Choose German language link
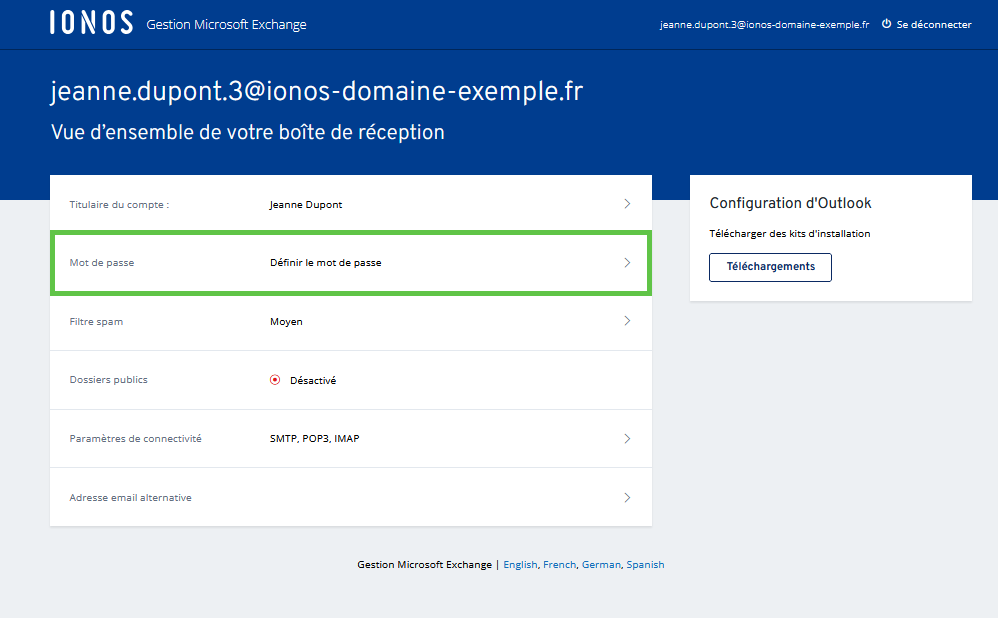 pos(601,565)
